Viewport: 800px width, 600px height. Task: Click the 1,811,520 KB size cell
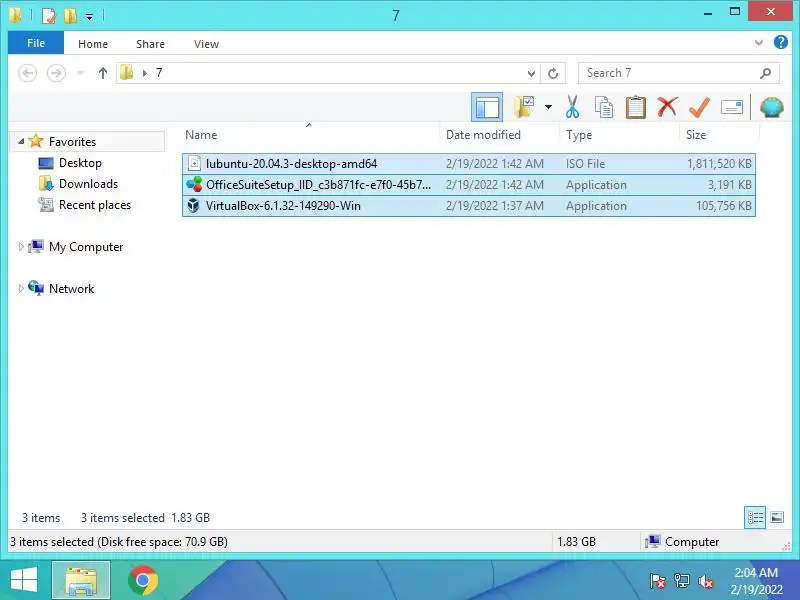pos(719,164)
